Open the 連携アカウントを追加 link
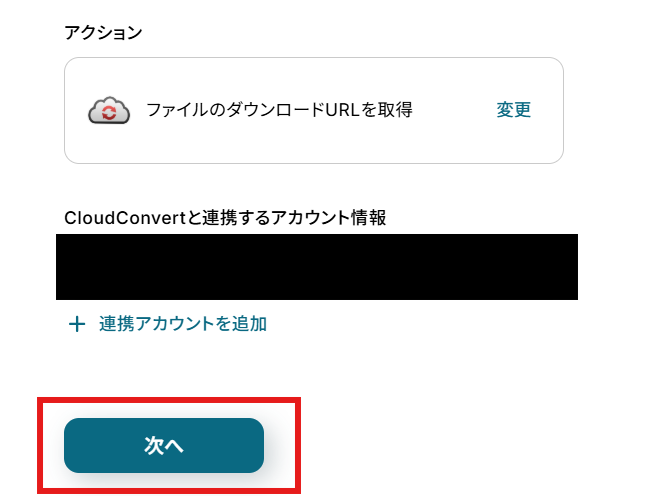 183,324
